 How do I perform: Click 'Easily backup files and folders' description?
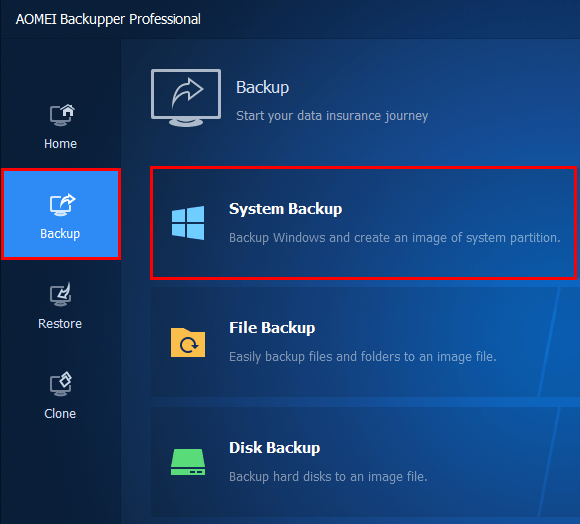pos(362,357)
